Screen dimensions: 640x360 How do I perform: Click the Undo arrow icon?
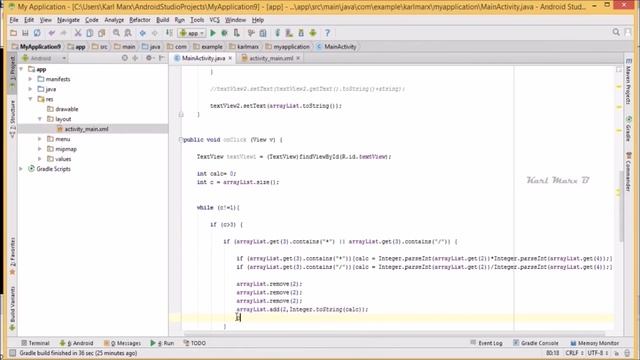click(x=51, y=33)
